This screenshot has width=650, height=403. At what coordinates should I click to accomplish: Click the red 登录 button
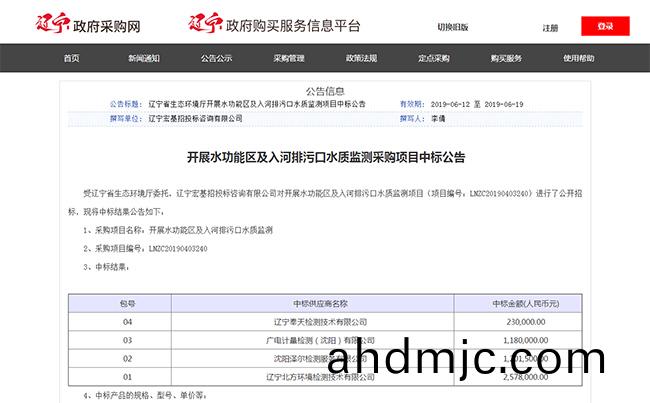605,26
